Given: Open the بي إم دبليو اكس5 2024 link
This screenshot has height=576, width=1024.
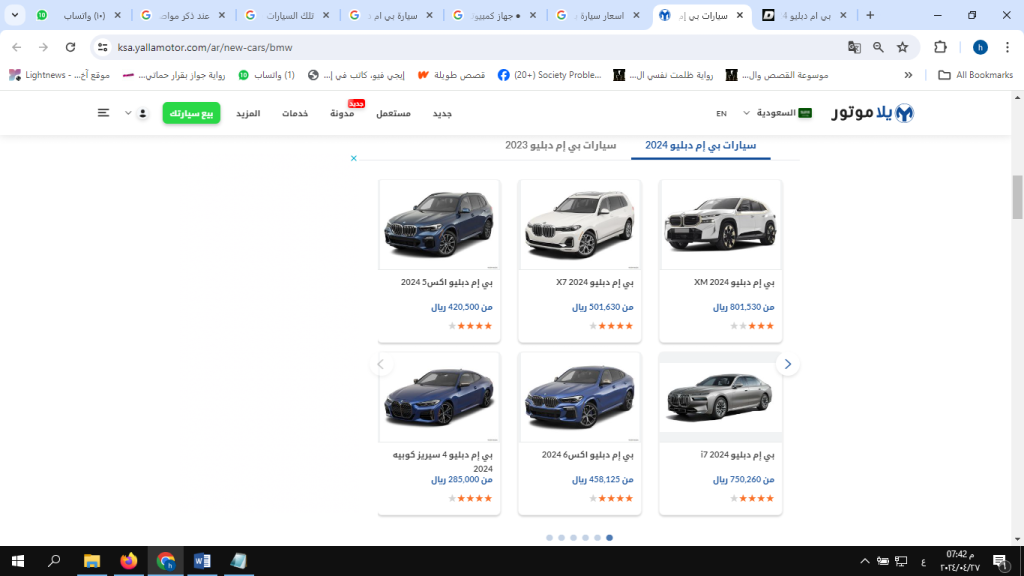Looking at the screenshot, I should click(447, 283).
